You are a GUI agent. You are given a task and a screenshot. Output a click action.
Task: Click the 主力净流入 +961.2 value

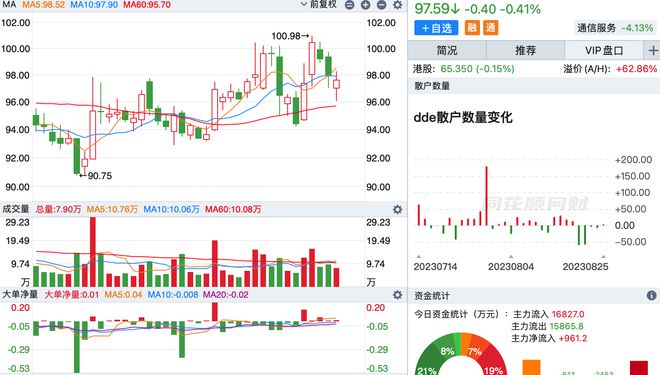pyautogui.click(x=548, y=338)
